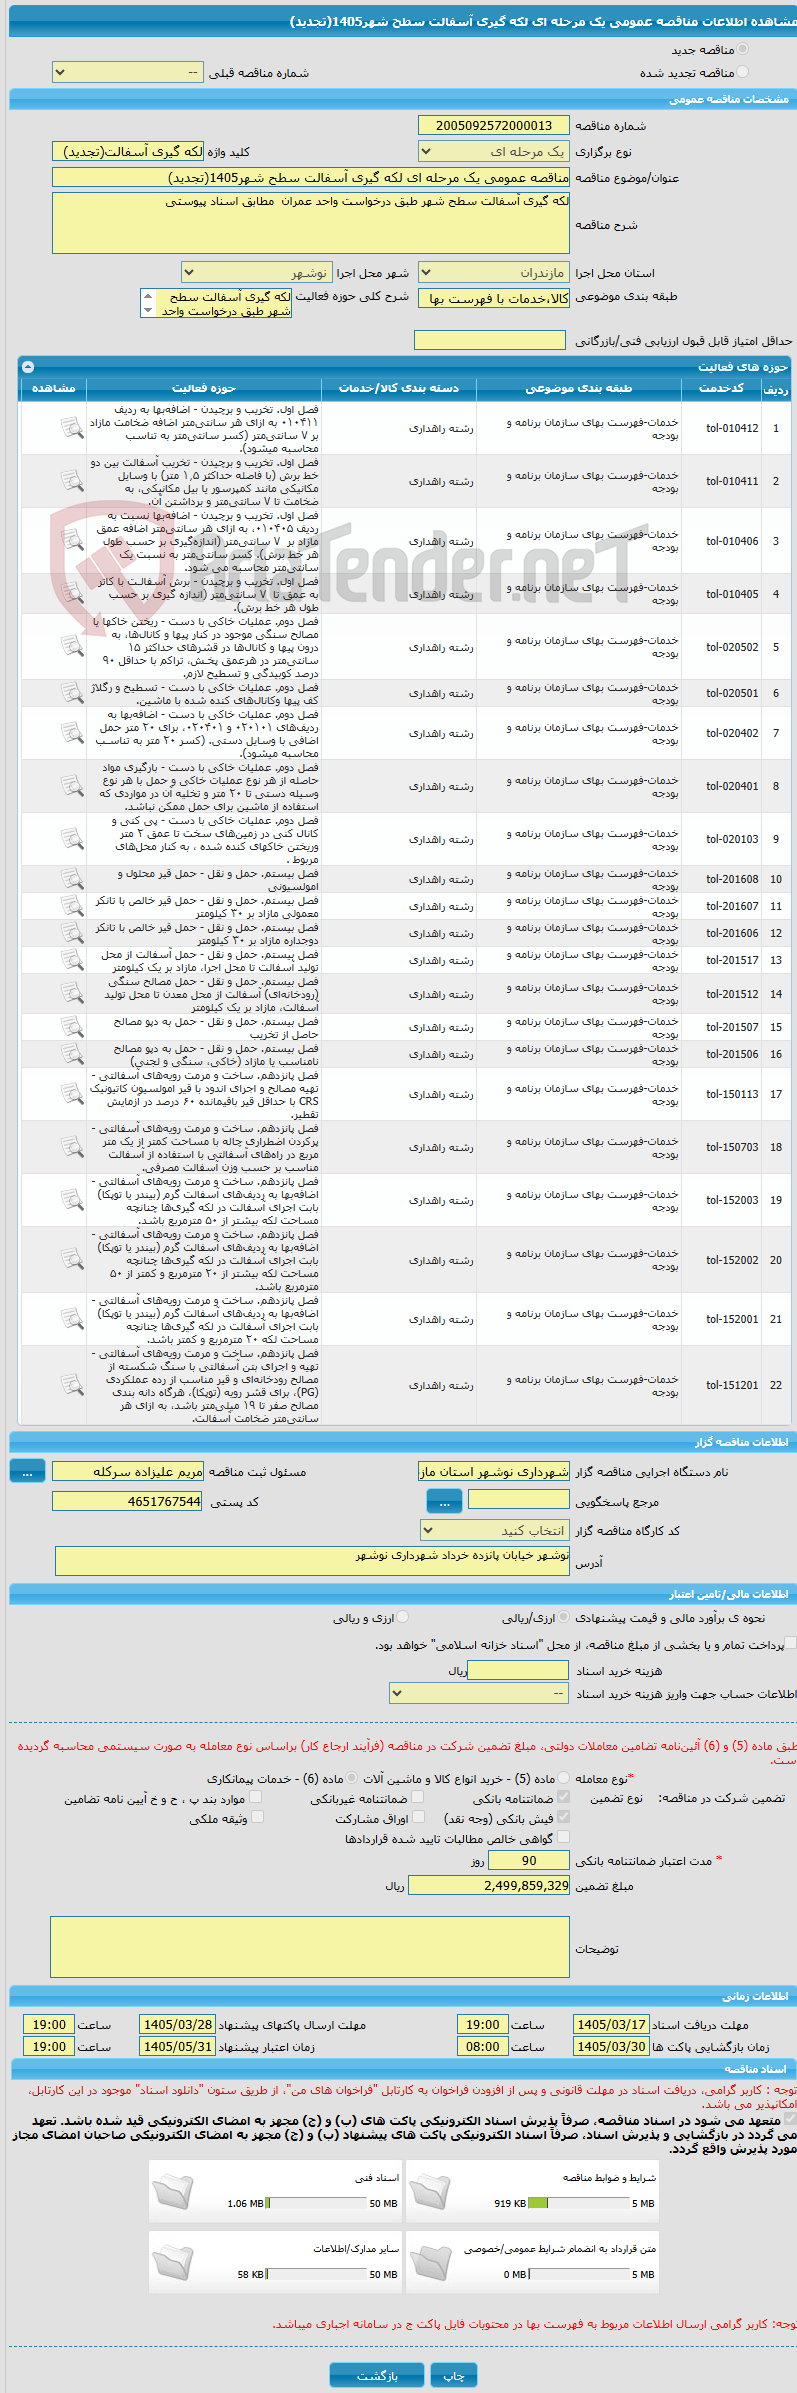The width and height of the screenshot is (797, 2393).
Task: Click the شرایط و ضوابط مناقصه size bar
Action: pos(578,2203)
